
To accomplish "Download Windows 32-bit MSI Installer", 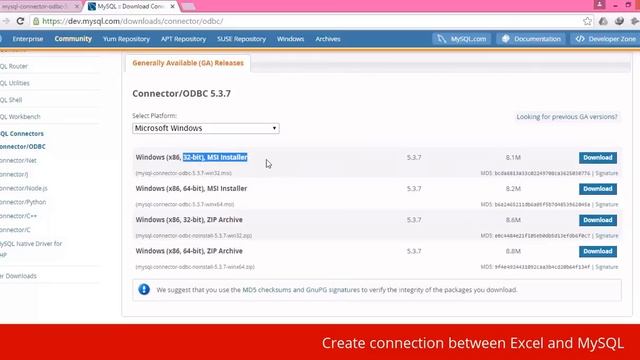I will 598,158.
